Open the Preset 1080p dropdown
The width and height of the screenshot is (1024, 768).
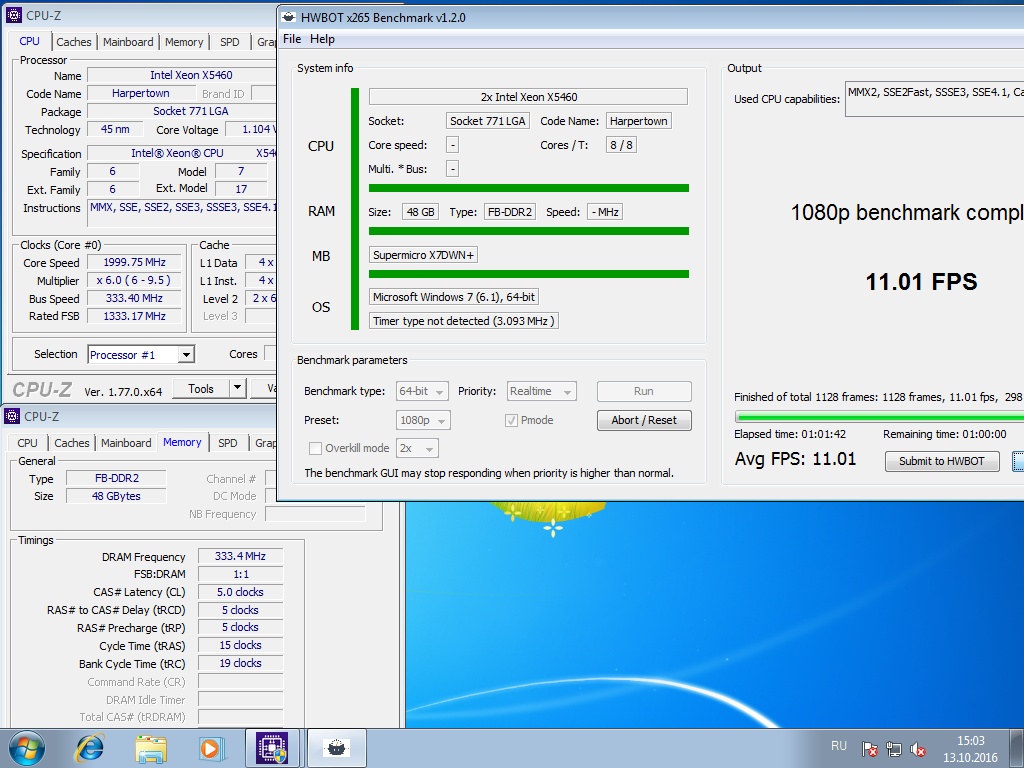[x=423, y=420]
